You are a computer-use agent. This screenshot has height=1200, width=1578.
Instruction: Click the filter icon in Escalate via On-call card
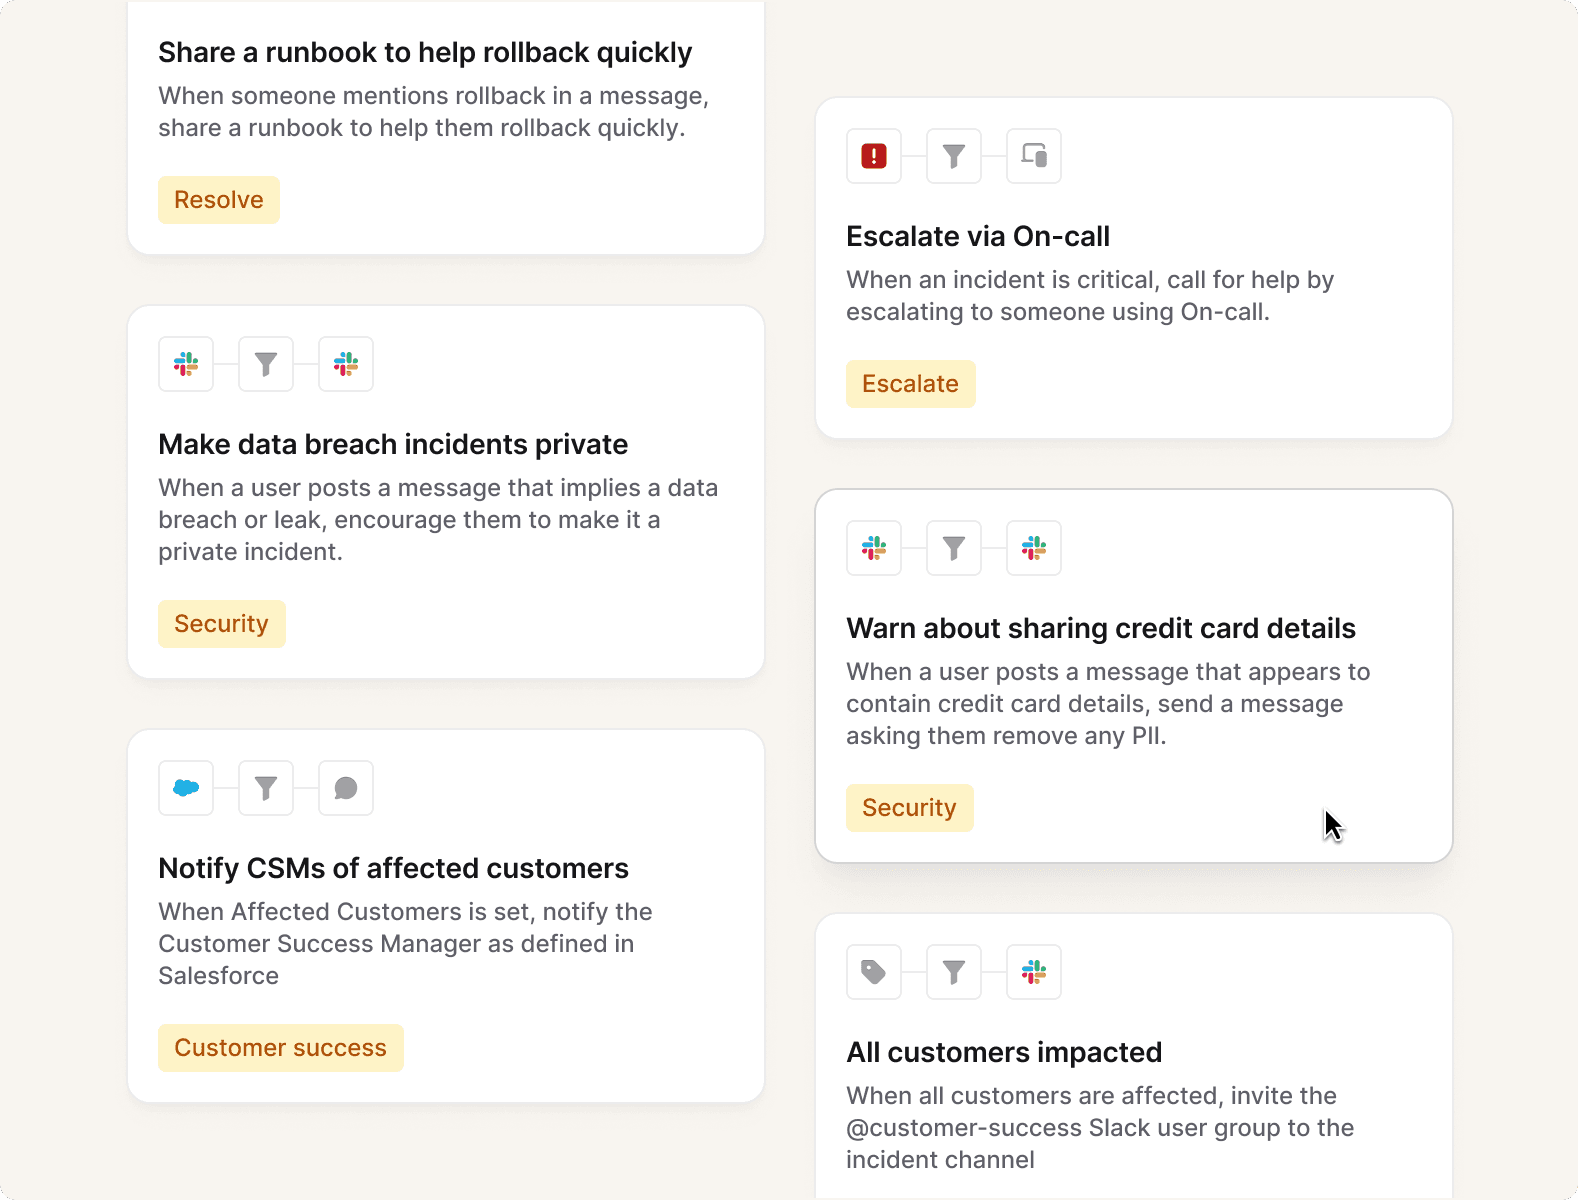pyautogui.click(x=954, y=156)
